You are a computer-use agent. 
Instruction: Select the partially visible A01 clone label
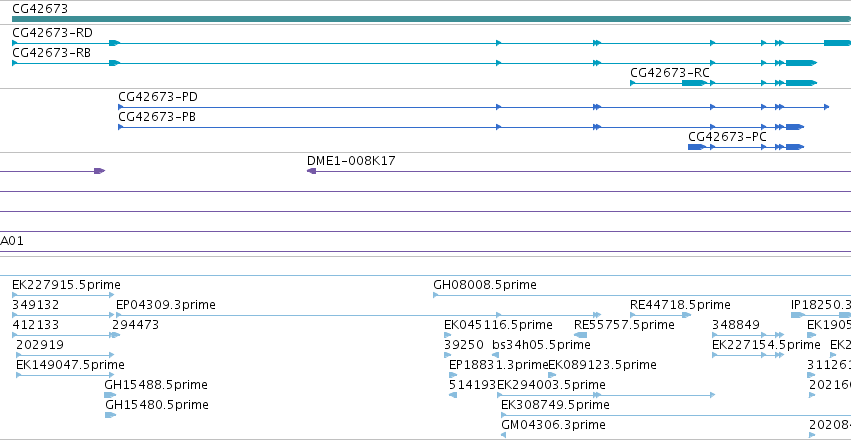(12, 241)
